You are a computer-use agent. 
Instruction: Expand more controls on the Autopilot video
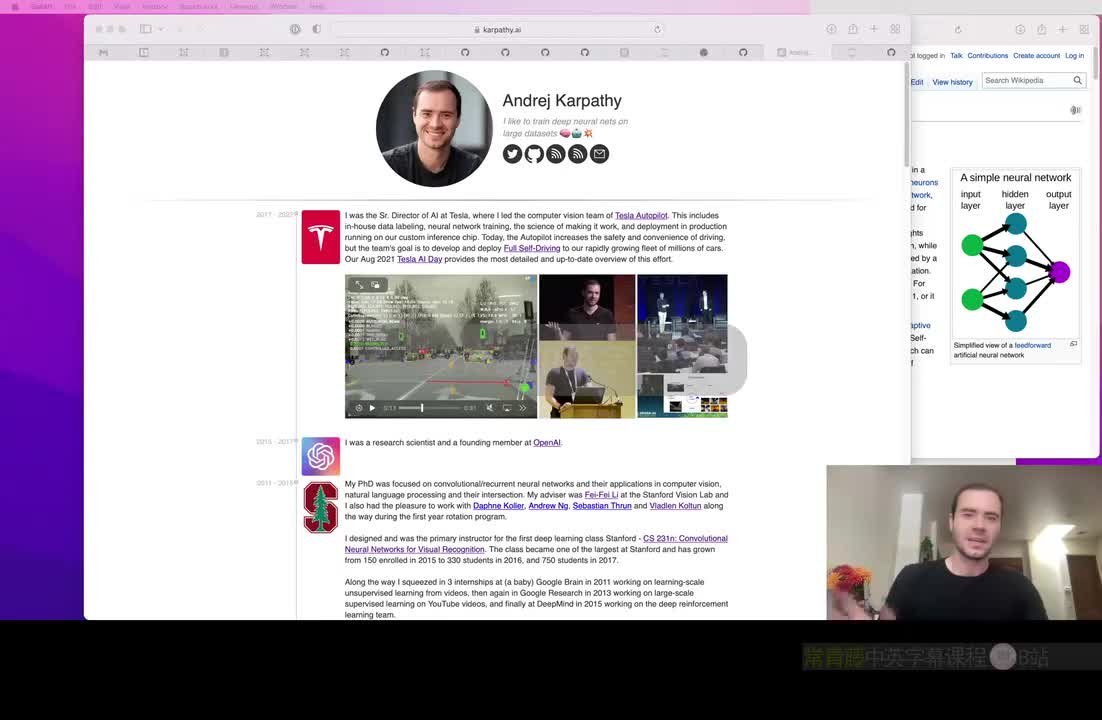[x=522, y=408]
